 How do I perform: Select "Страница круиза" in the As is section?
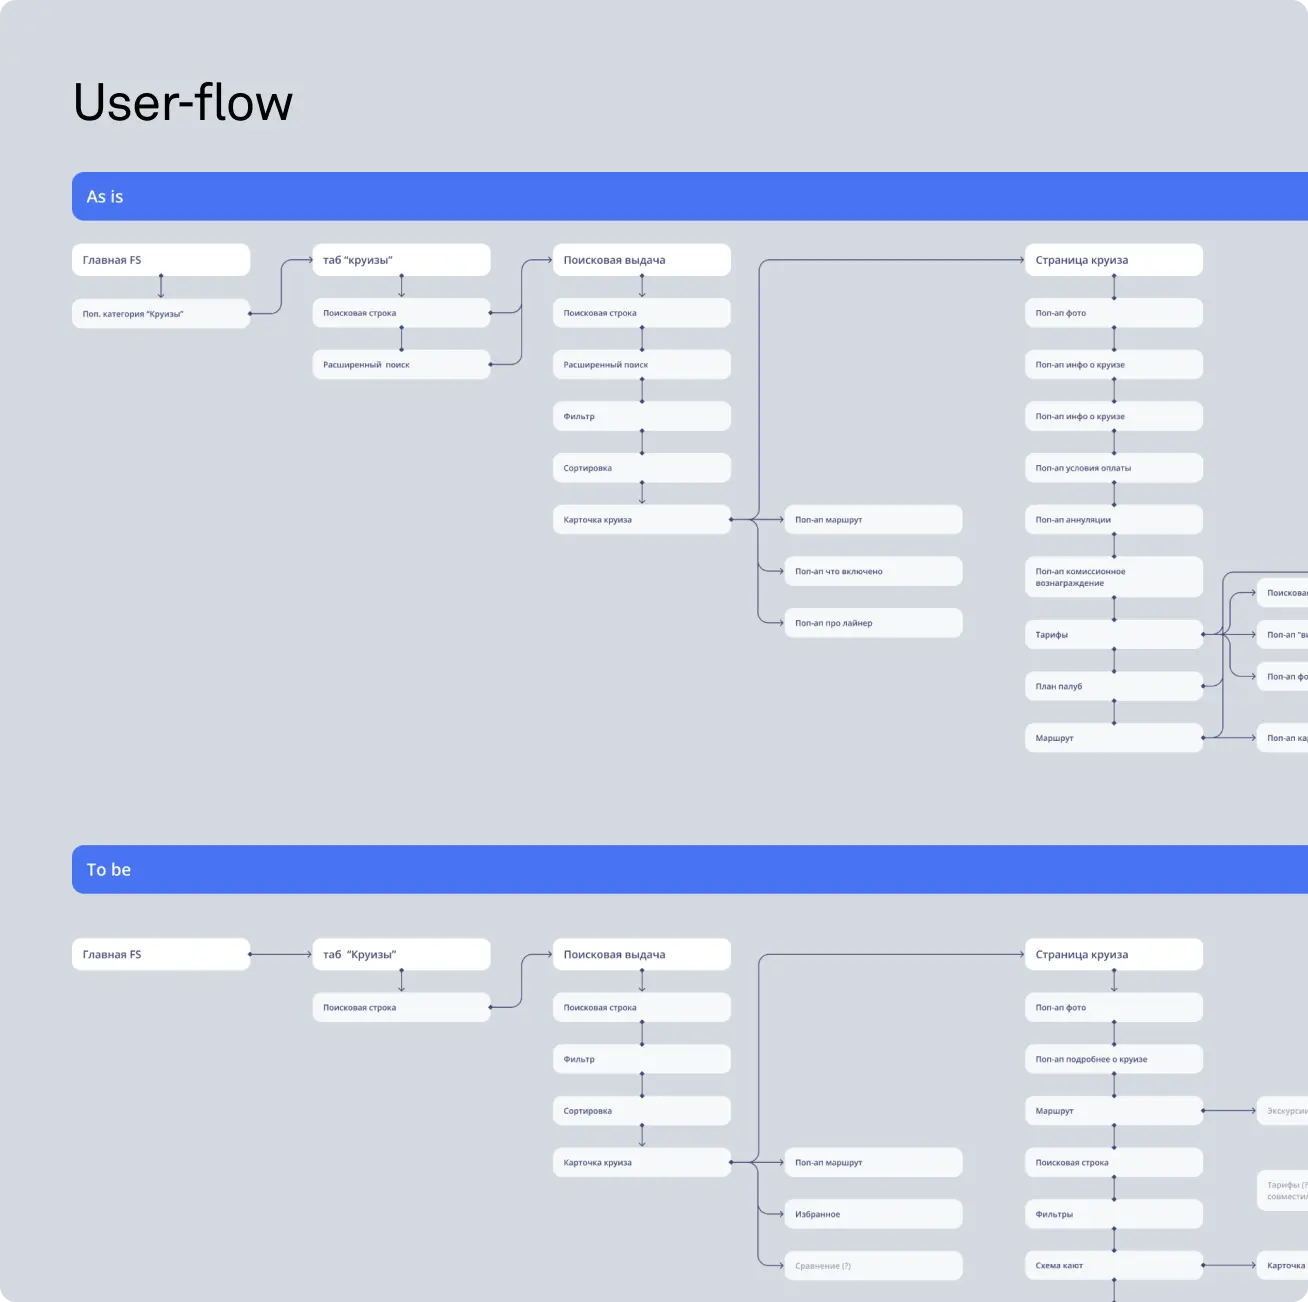pos(1113,260)
